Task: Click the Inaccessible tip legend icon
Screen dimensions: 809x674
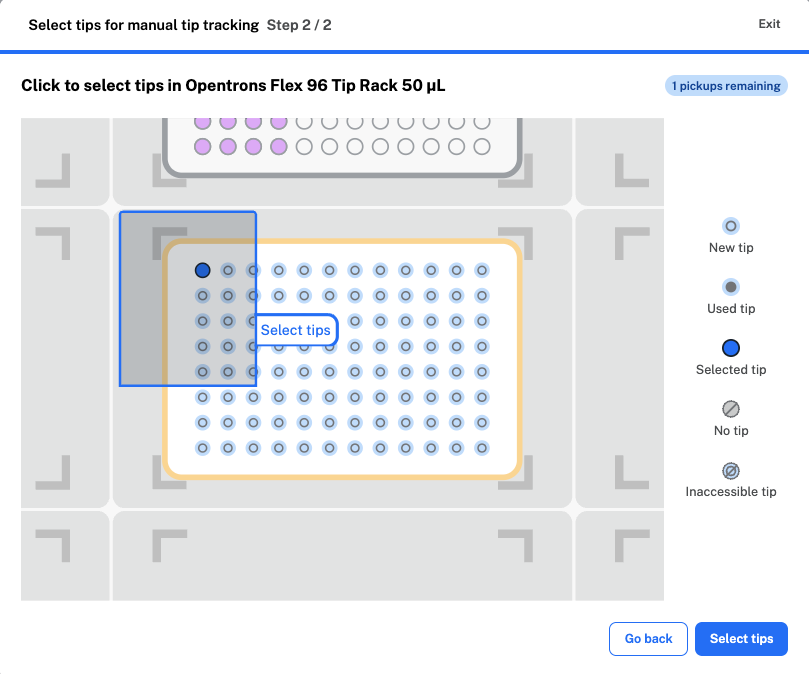Action: pyautogui.click(x=731, y=470)
